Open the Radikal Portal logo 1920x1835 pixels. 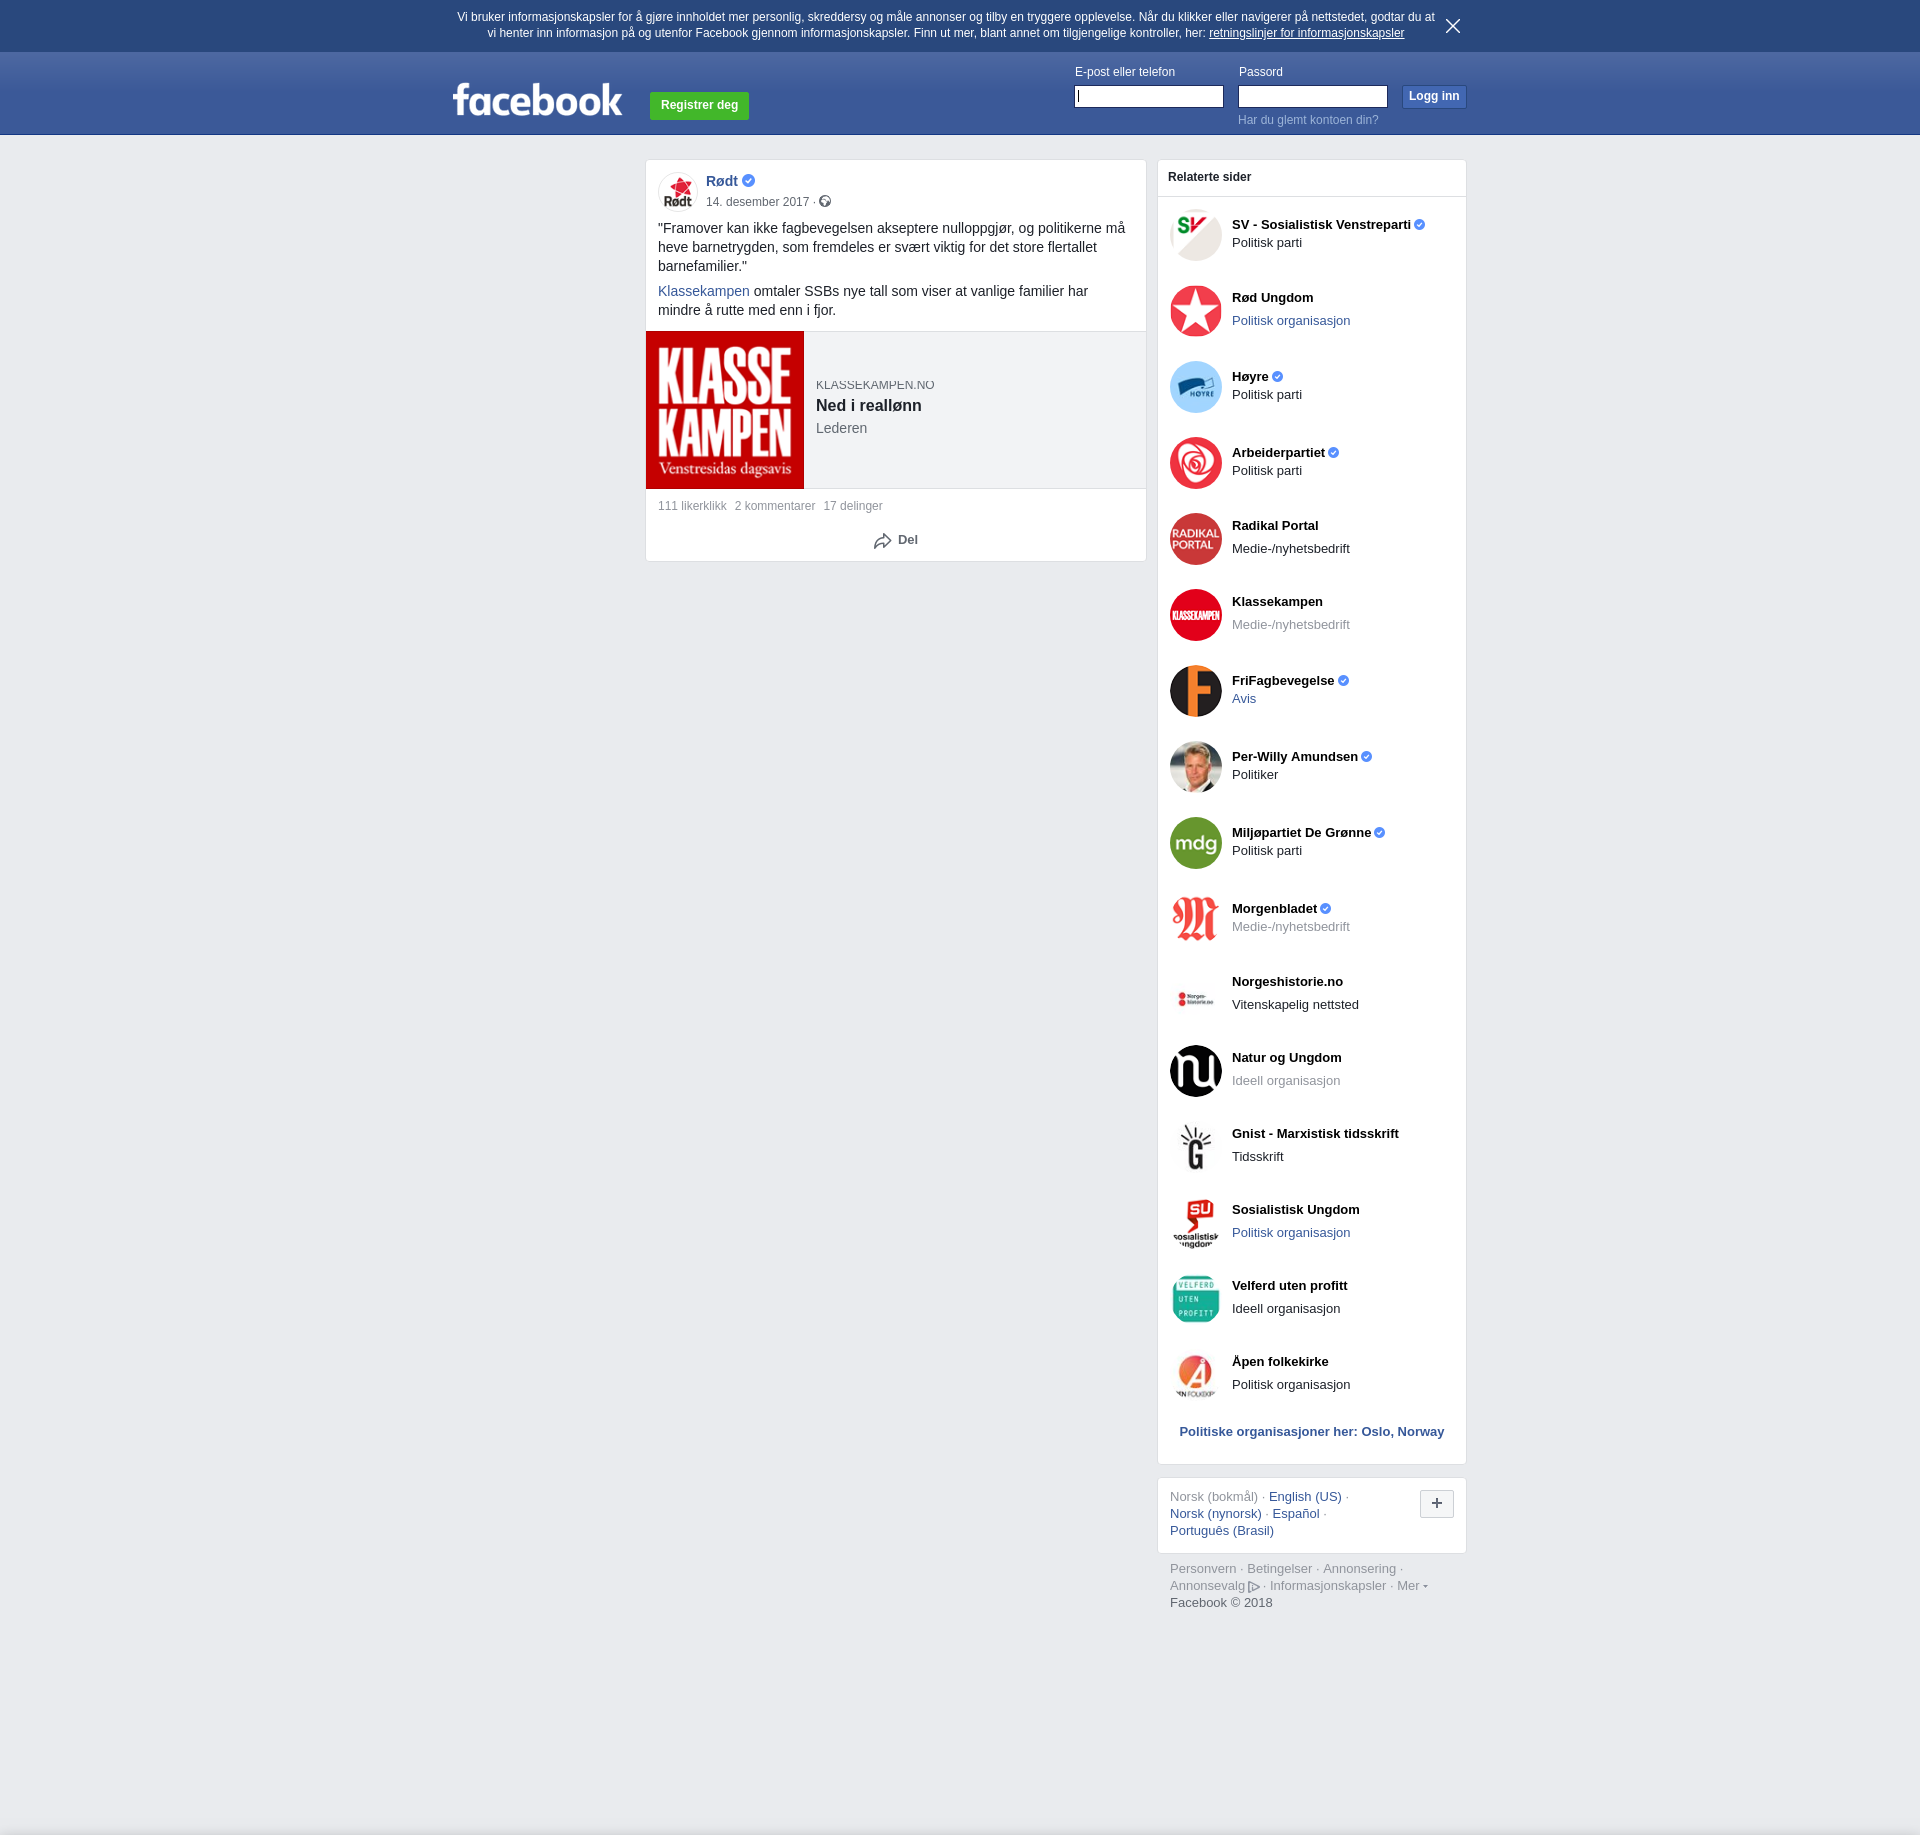pyautogui.click(x=1196, y=539)
